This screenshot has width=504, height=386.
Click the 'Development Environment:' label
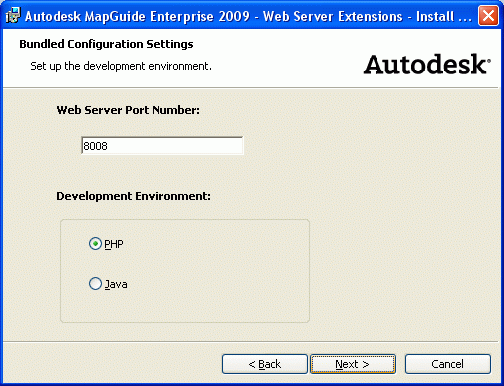coord(133,196)
